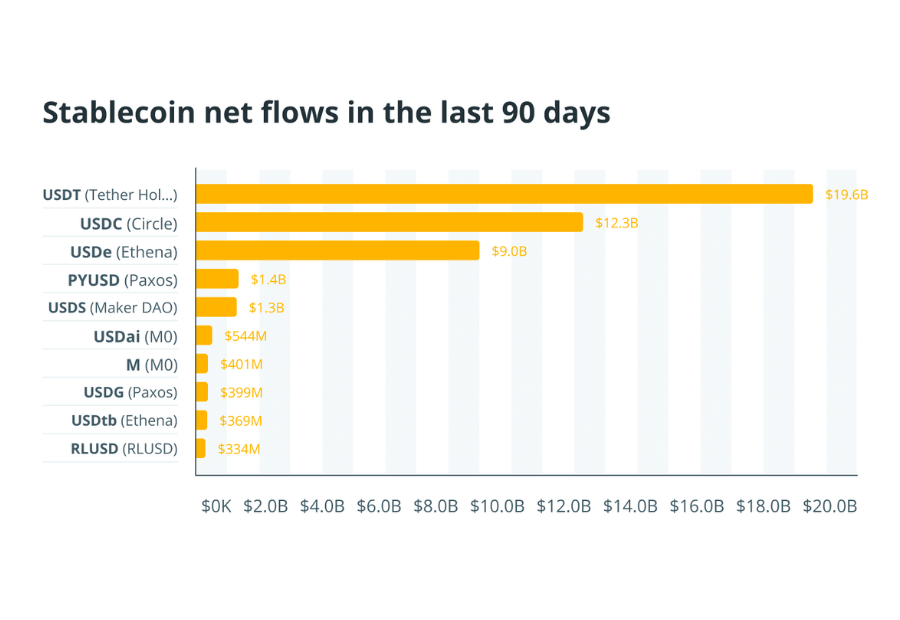Image resolution: width=900 pixels, height=620 pixels.
Task: Select the $9.0B value label
Action: click(x=509, y=251)
